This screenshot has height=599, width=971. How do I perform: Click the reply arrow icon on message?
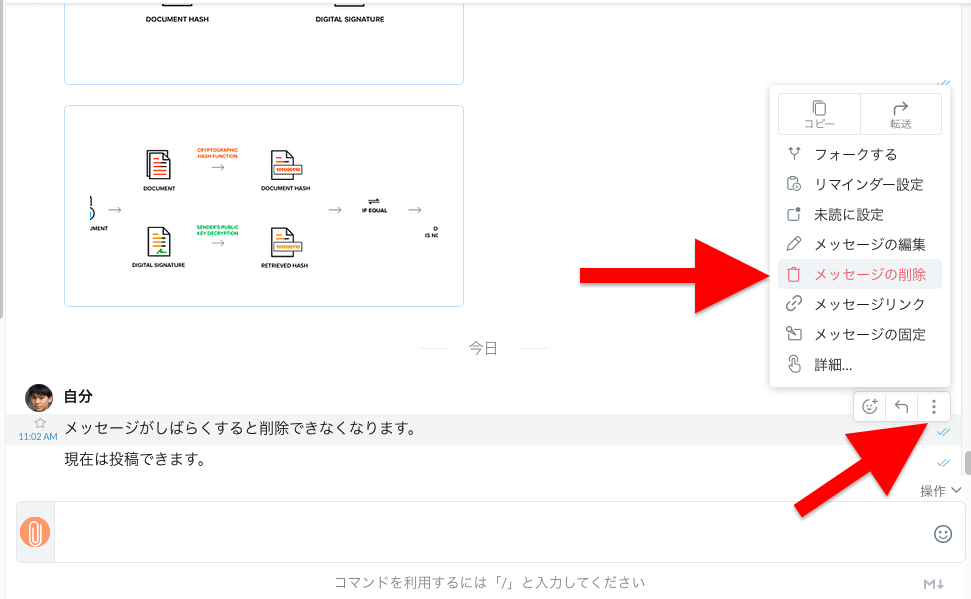901,406
